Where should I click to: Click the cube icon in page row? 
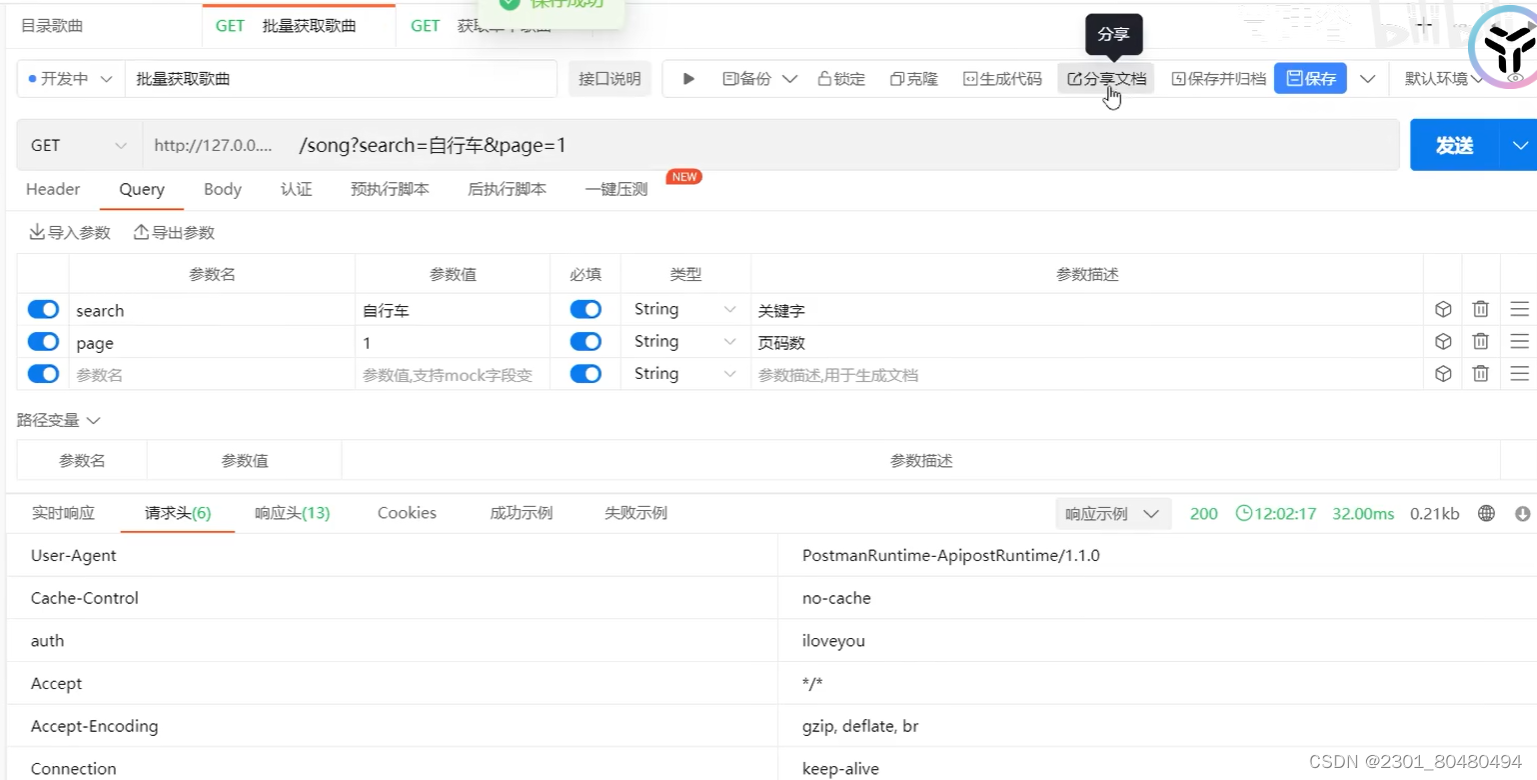pyautogui.click(x=1443, y=342)
